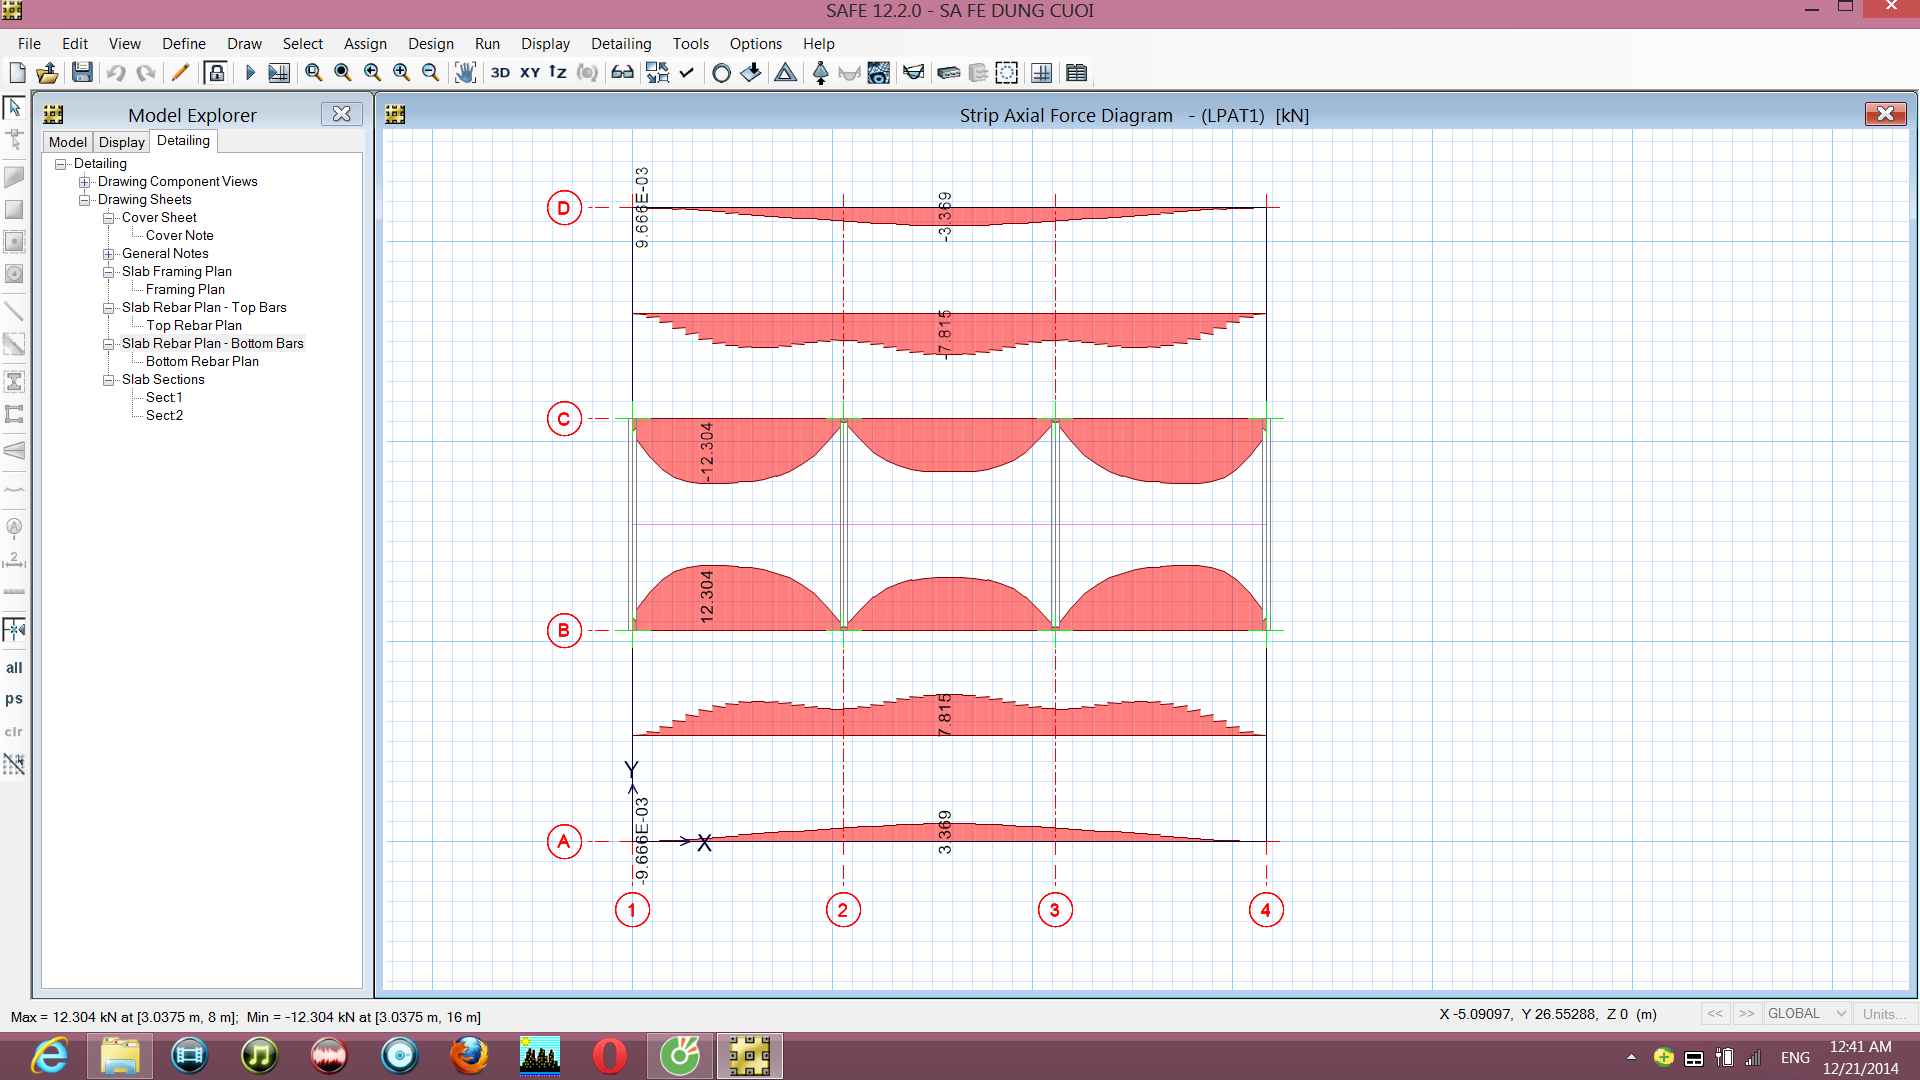The height and width of the screenshot is (1080, 1920).
Task: Click the Undo arrow in the toolbar
Action: (x=116, y=72)
